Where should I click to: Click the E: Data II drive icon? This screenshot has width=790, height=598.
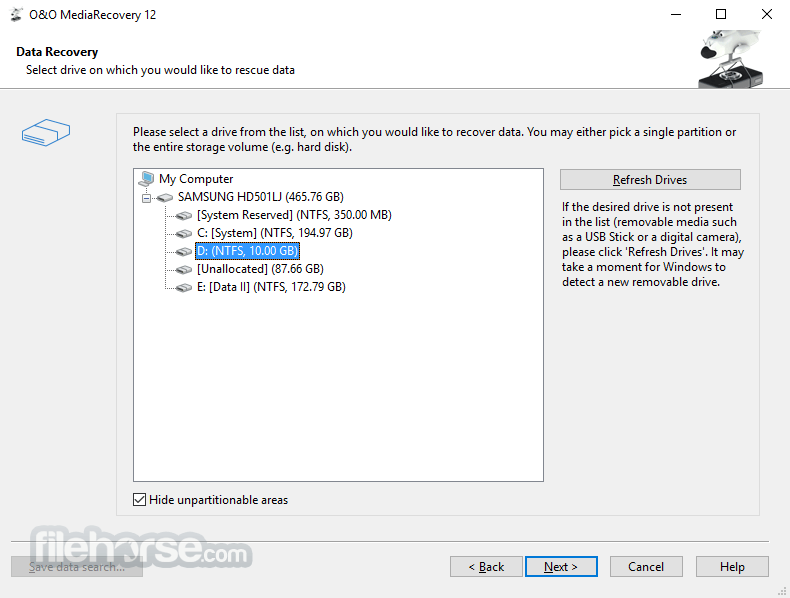(x=184, y=287)
